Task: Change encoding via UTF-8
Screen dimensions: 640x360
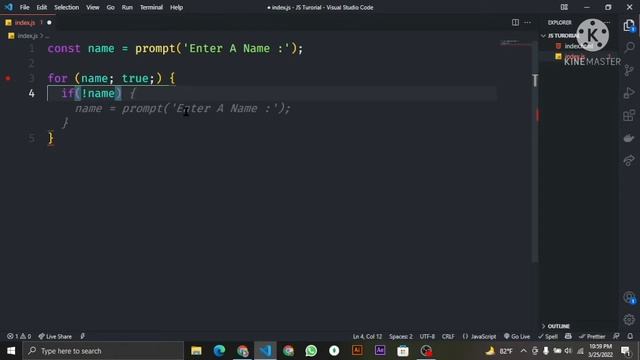Action: [x=427, y=336]
